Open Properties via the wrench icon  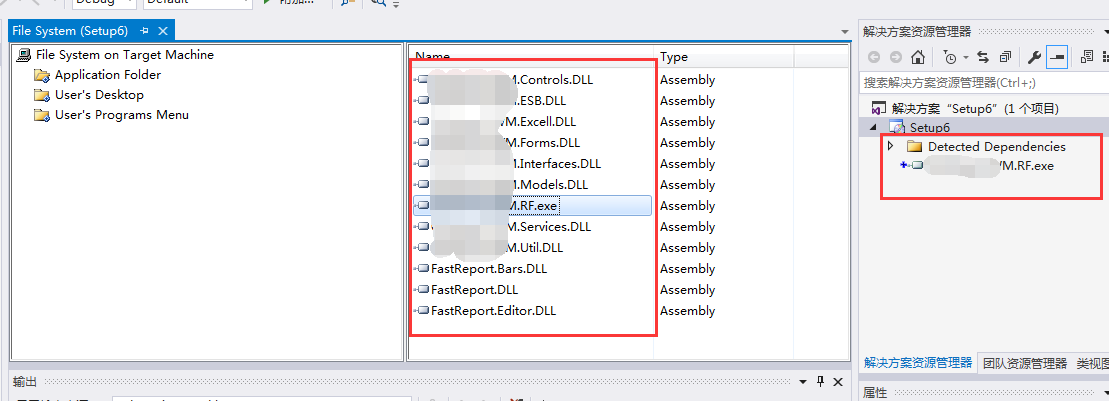pyautogui.click(x=1035, y=57)
